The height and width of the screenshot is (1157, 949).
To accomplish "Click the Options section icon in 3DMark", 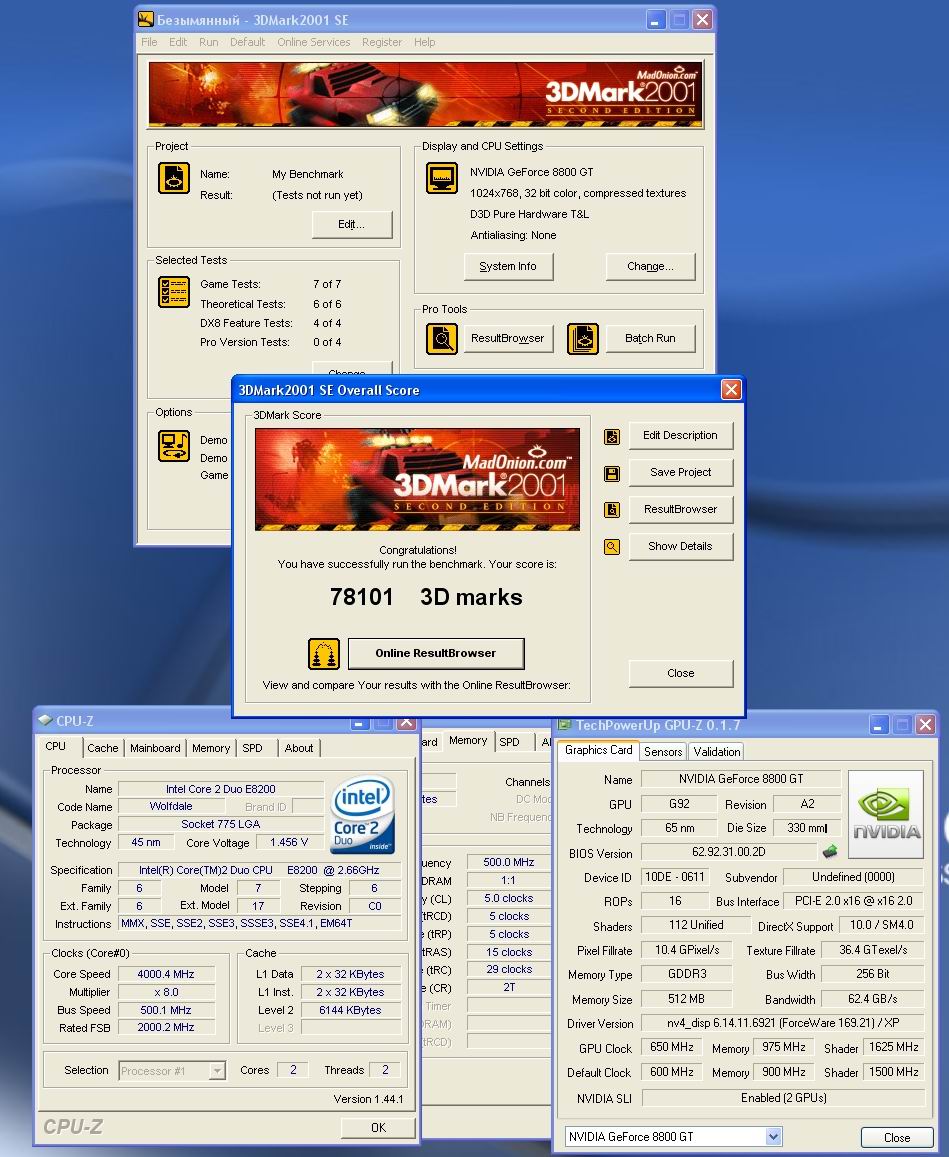I will point(173,446).
